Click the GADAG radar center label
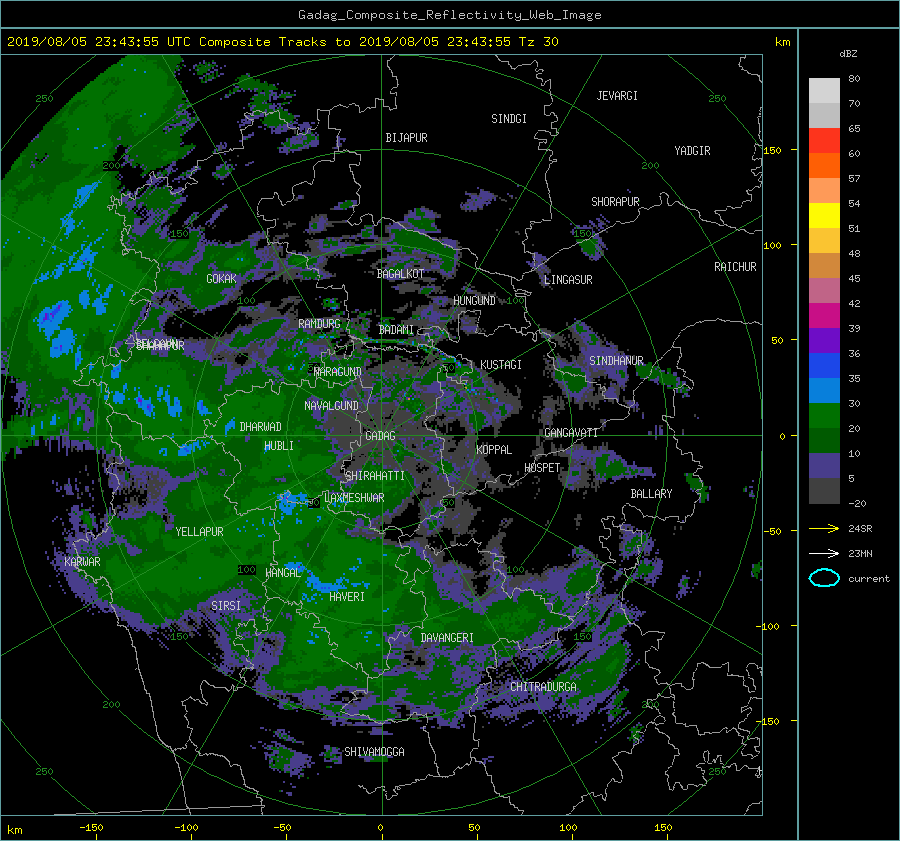Image resolution: width=900 pixels, height=841 pixels. tap(380, 436)
